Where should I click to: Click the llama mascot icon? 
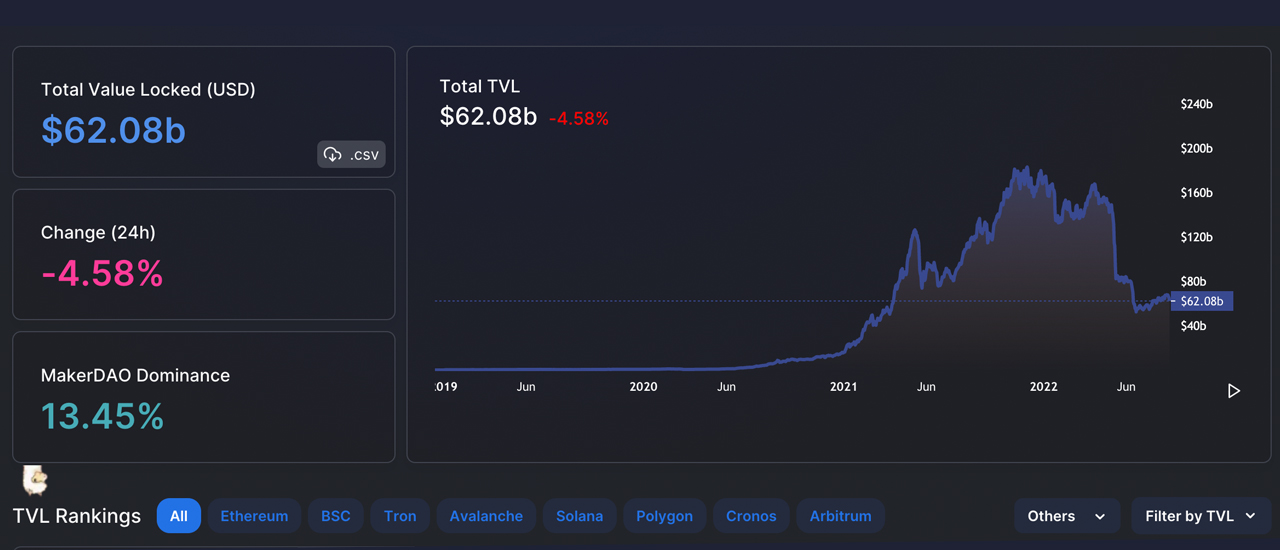coord(35,480)
